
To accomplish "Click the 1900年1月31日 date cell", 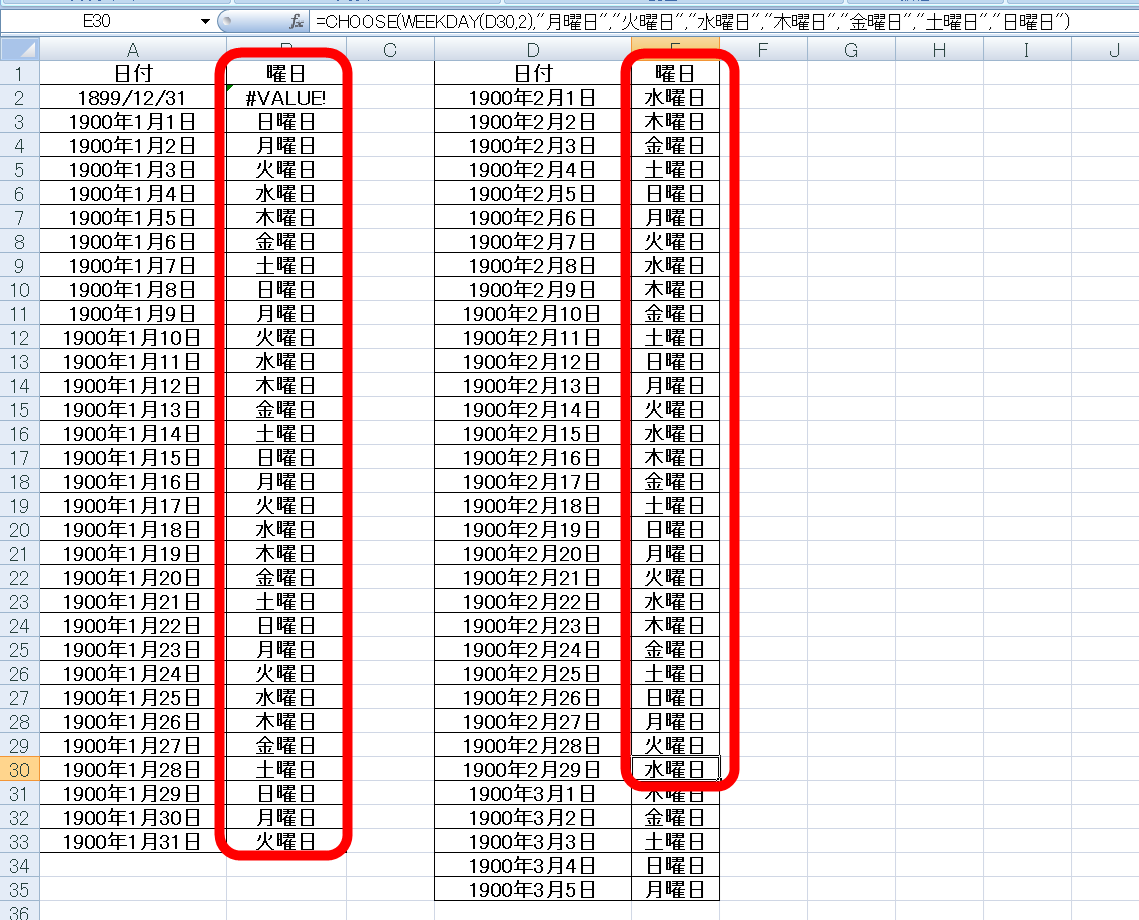I will [x=133, y=841].
